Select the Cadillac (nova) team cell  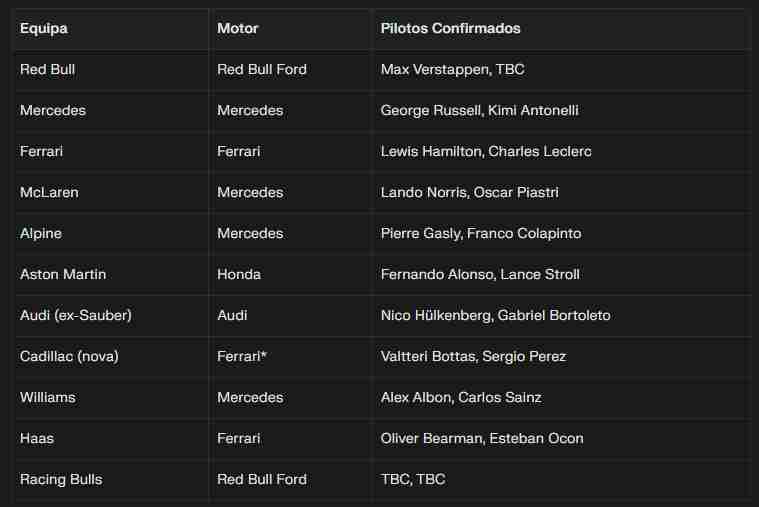pyautogui.click(x=70, y=357)
